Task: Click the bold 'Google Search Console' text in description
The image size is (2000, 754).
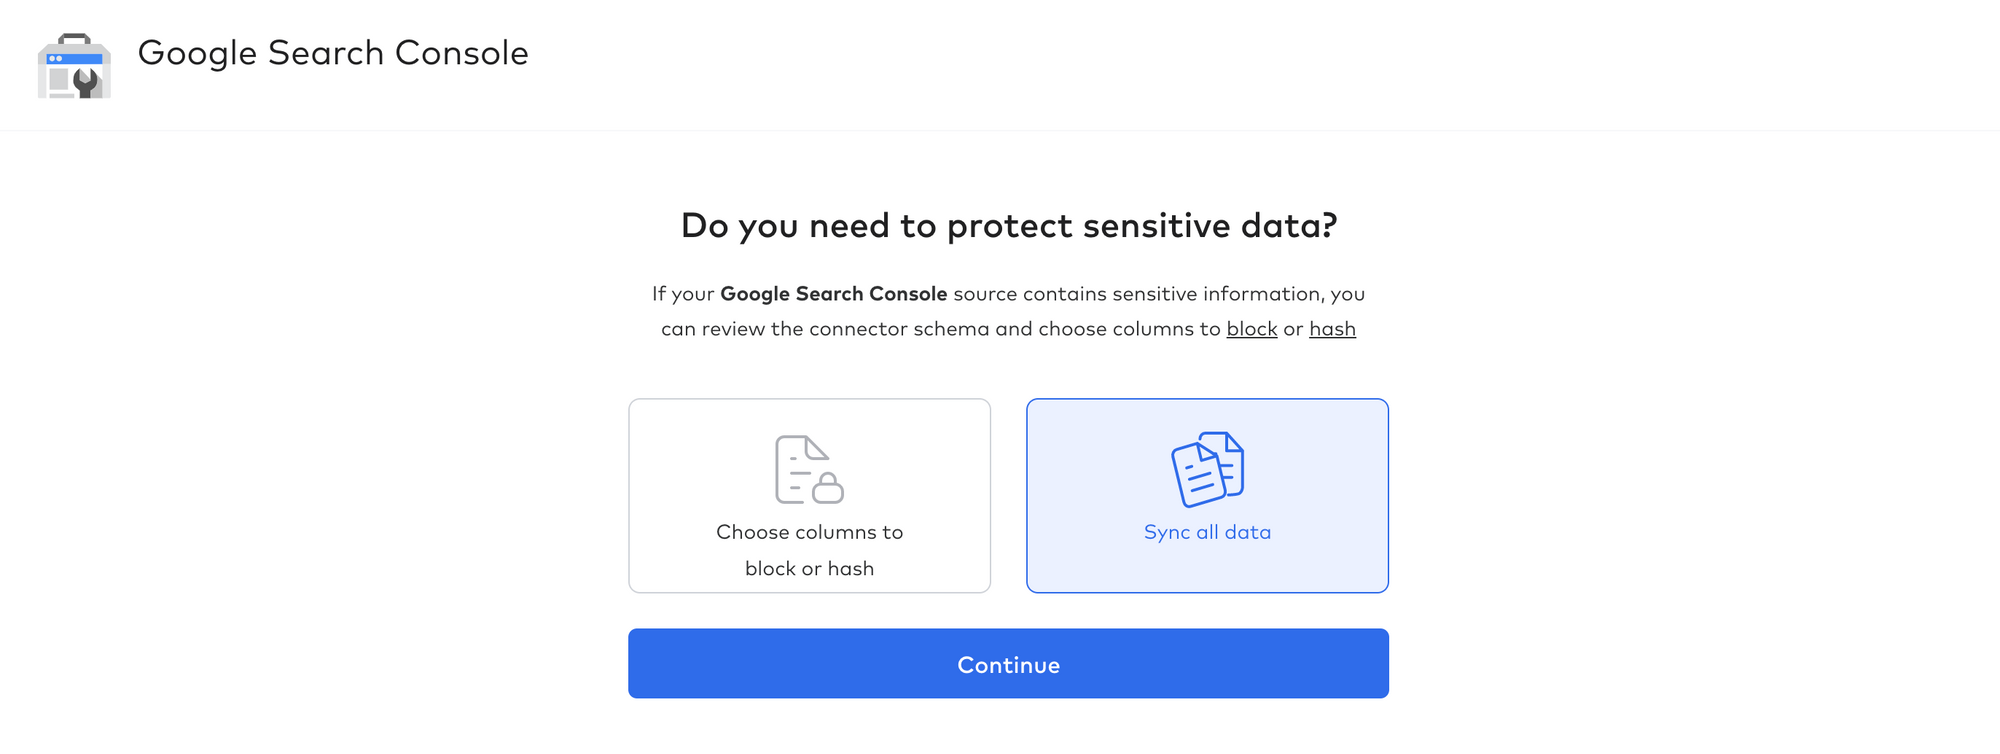Action: pos(833,294)
